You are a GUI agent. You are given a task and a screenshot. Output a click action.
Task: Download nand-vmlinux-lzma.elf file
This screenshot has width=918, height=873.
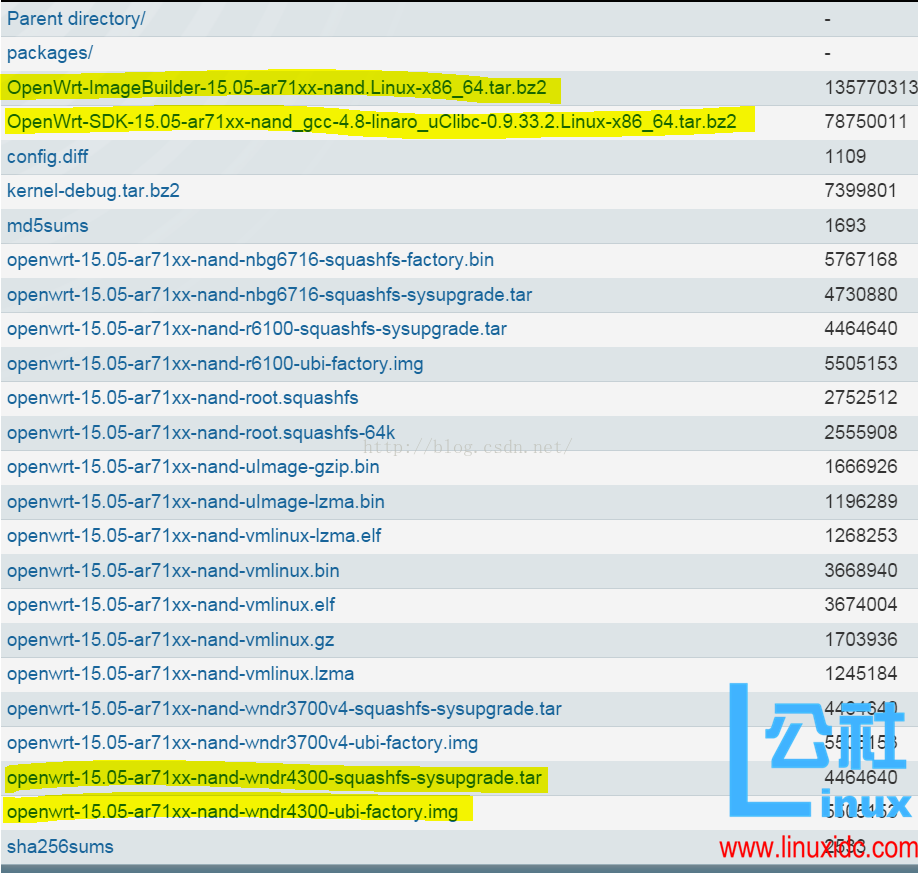tap(194, 536)
